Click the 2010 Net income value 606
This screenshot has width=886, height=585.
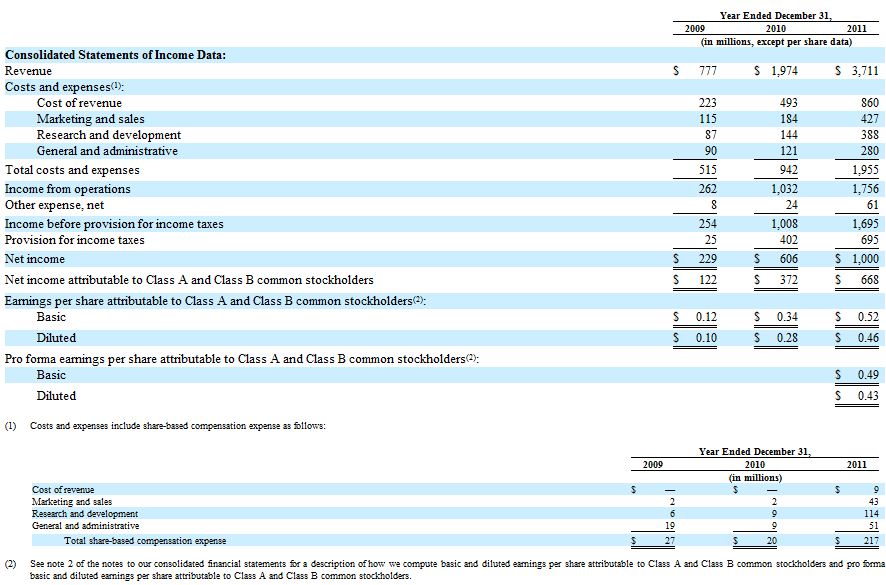point(788,259)
